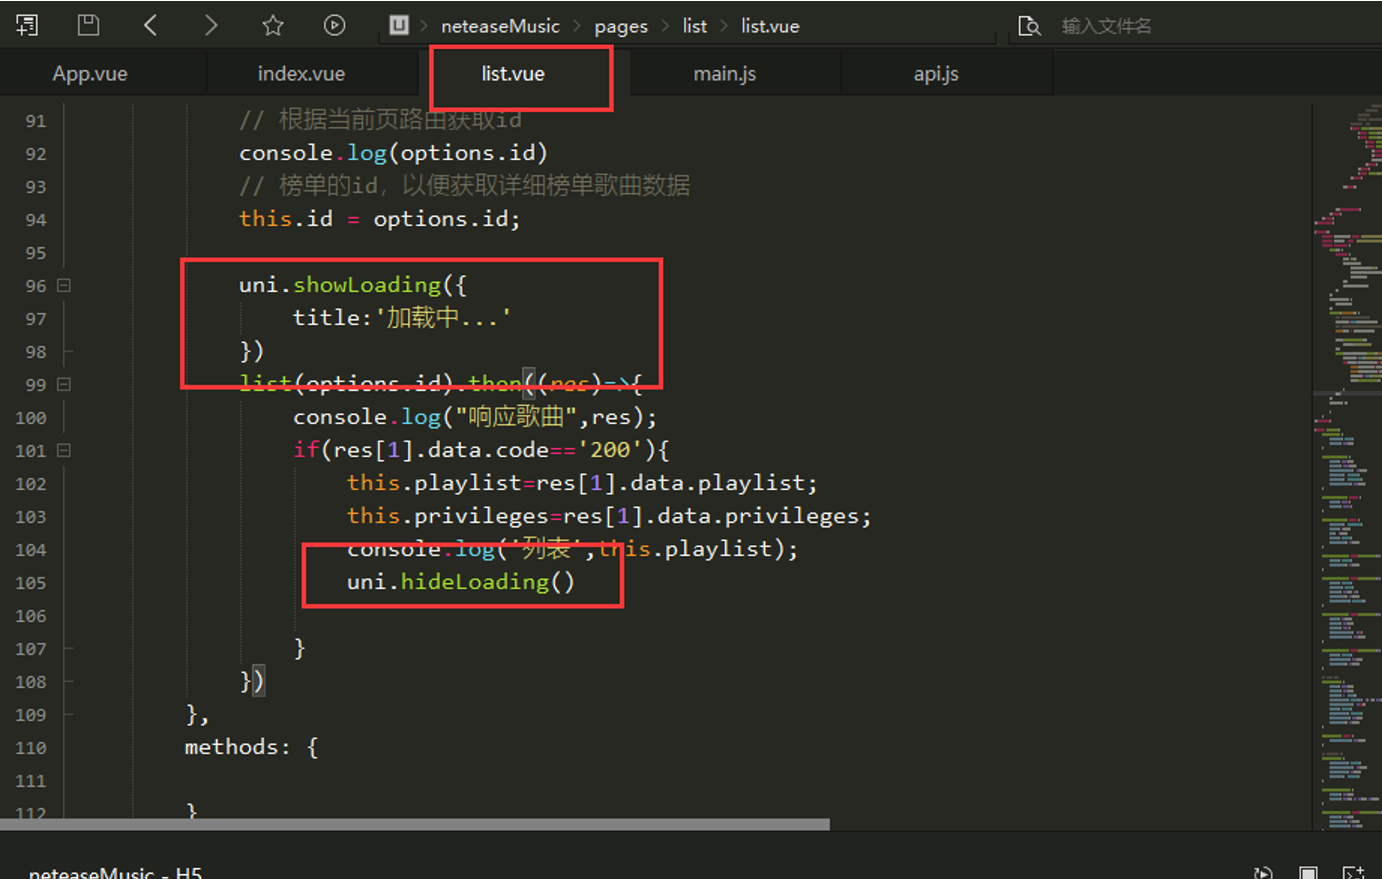Viewport: 1382px width, 879px height.
Task: Click the console.log("响应歌曲",res); line
Action: click(x=475, y=417)
